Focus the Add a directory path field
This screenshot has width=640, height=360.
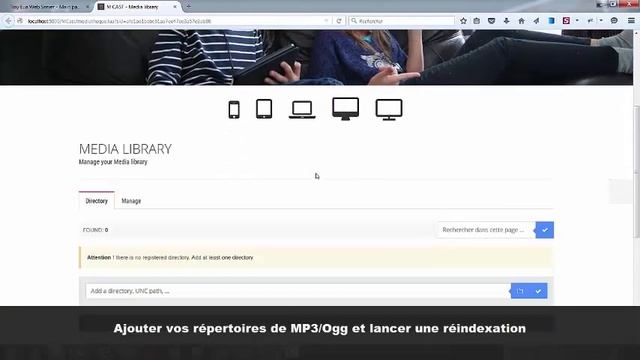pos(298,291)
